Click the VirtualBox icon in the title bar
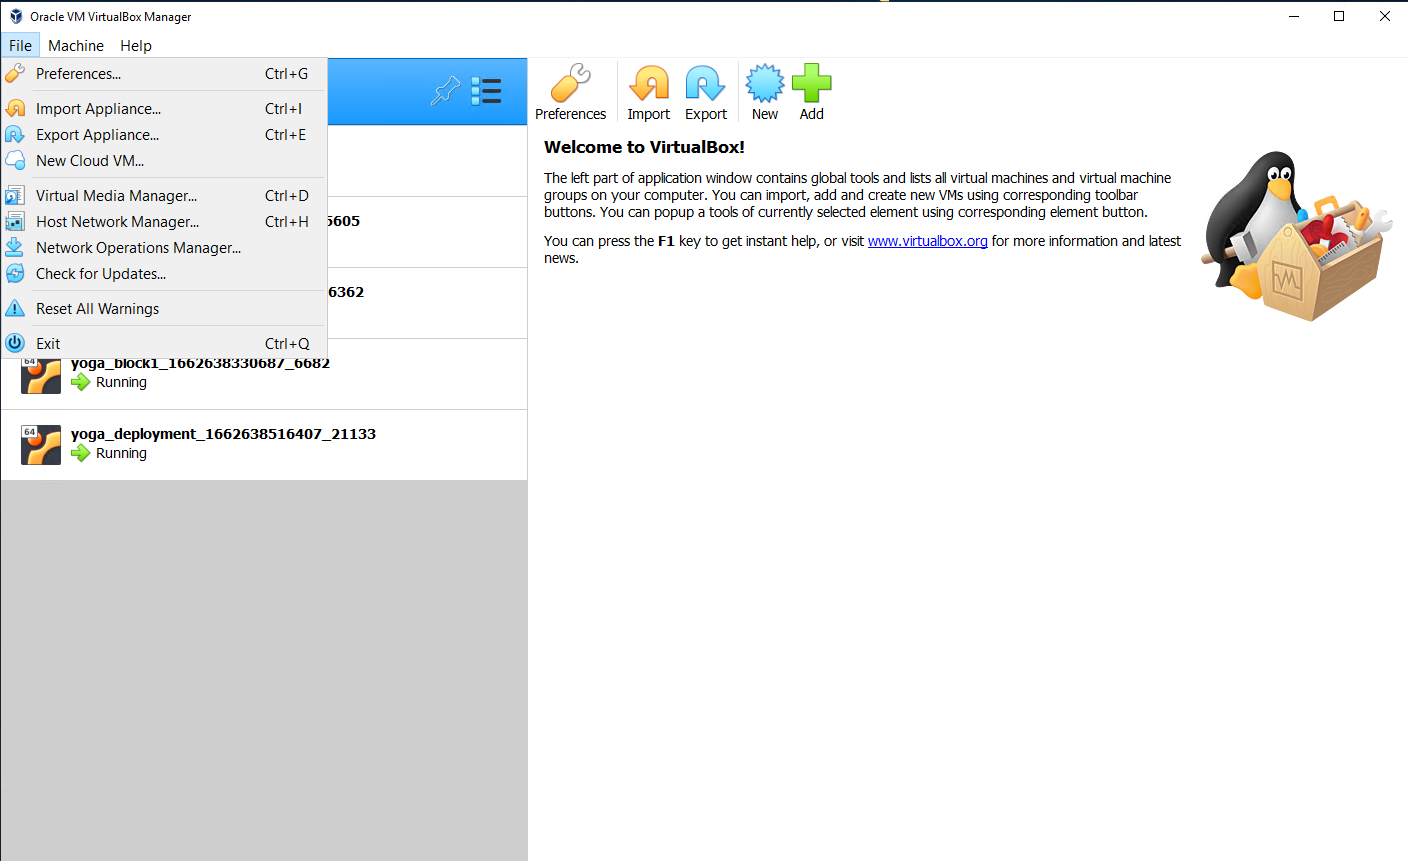Image resolution: width=1408 pixels, height=861 pixels. pos(16,16)
